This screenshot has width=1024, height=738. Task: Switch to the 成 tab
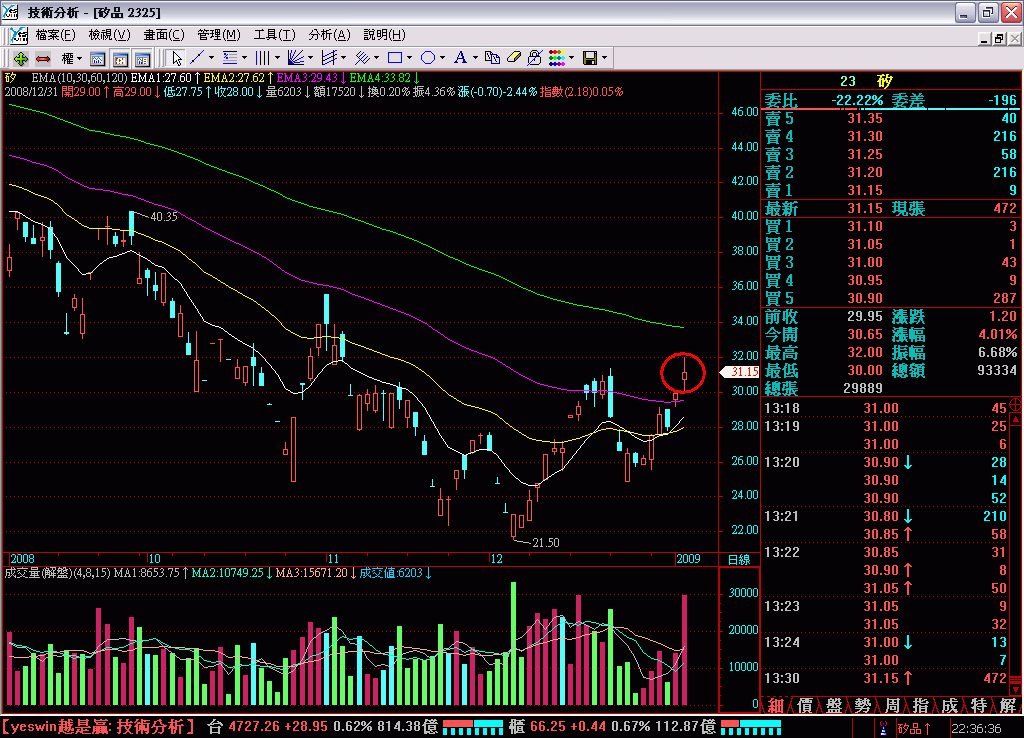[x=950, y=705]
